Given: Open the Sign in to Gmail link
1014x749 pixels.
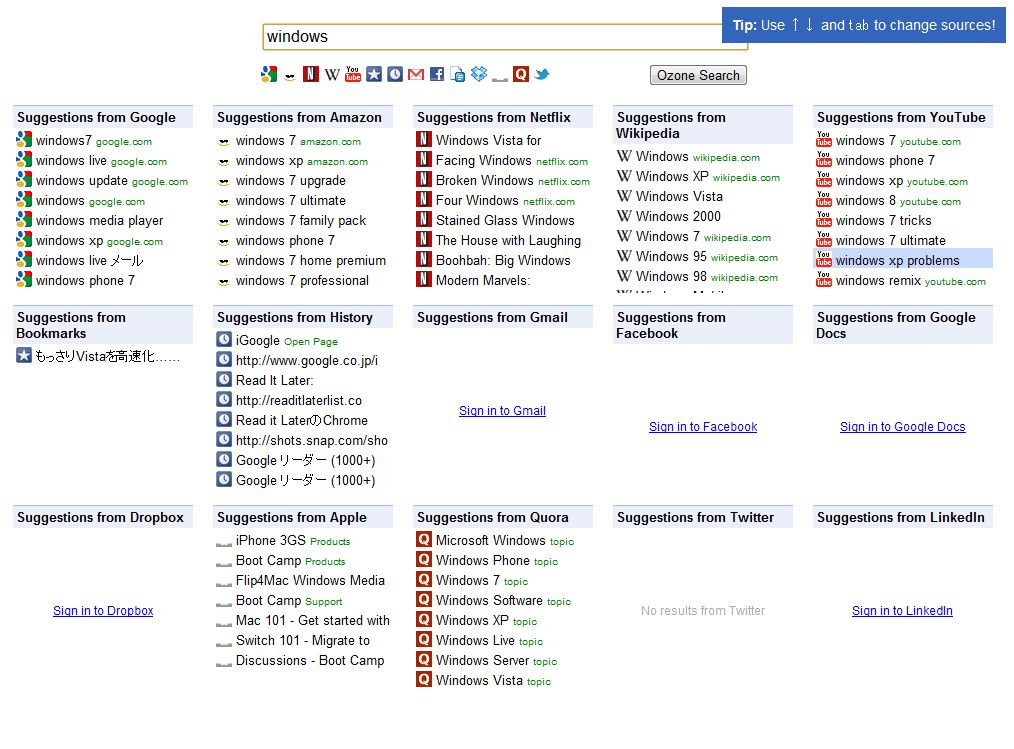Looking at the screenshot, I should pyautogui.click(x=502, y=411).
